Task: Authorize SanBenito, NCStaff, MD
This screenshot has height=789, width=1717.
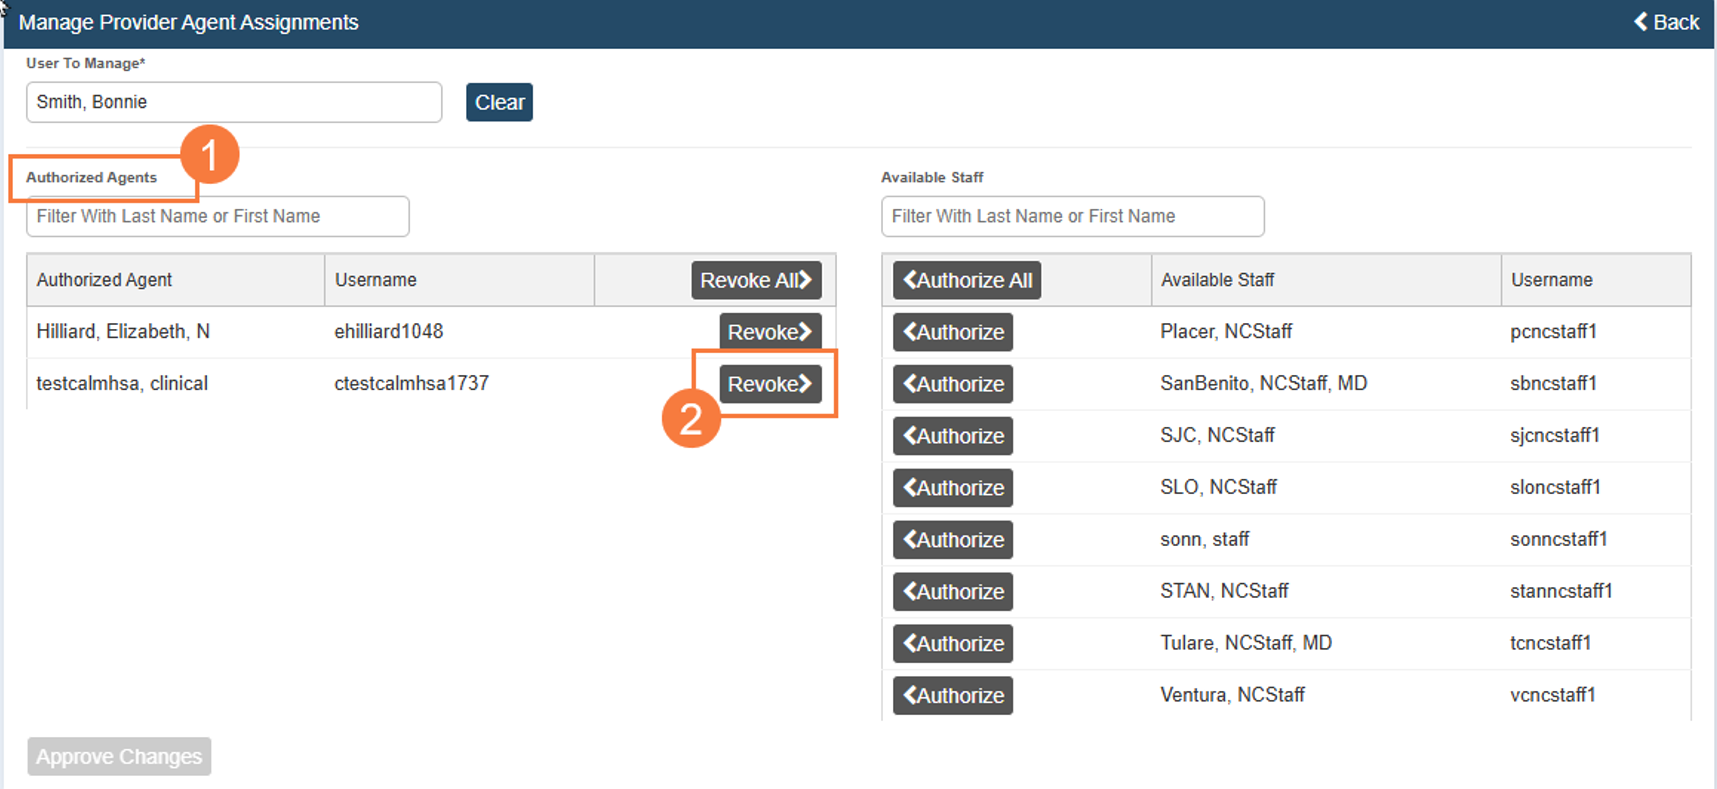Action: (952, 384)
